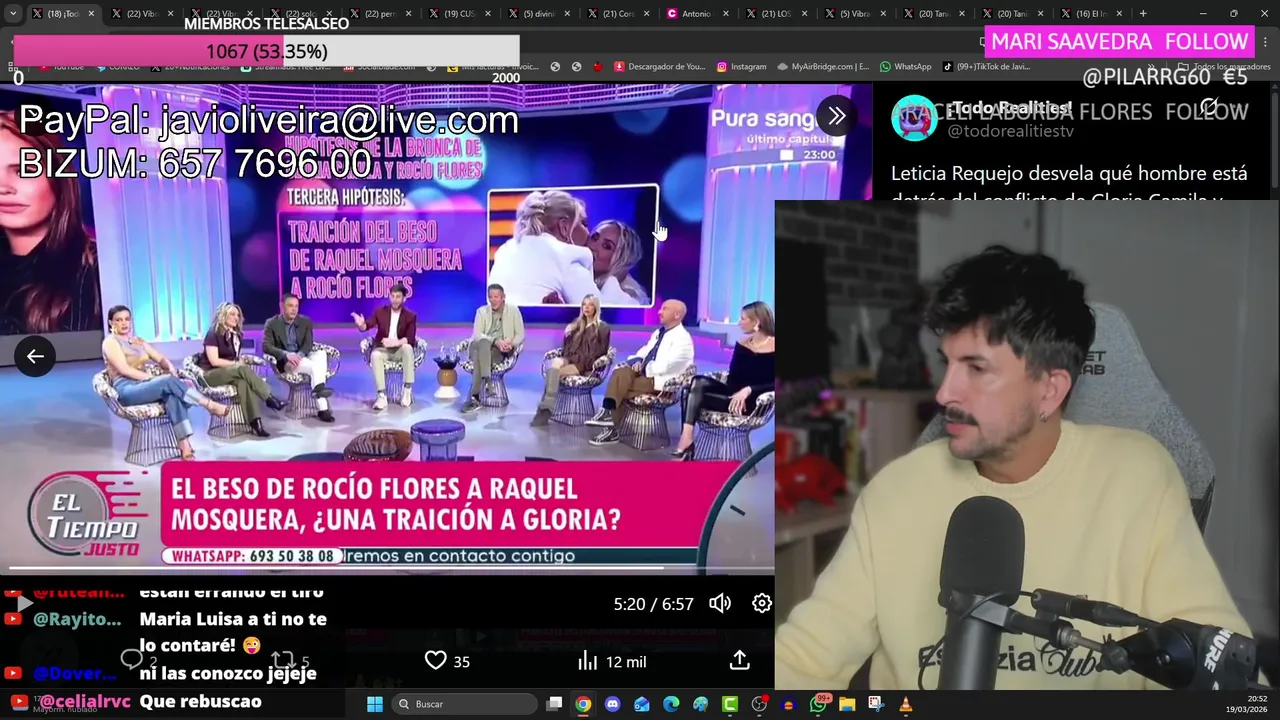The width and height of the screenshot is (1280, 720).
Task: Click the Leticia Requejo desvela post text
Action: tap(1069, 185)
